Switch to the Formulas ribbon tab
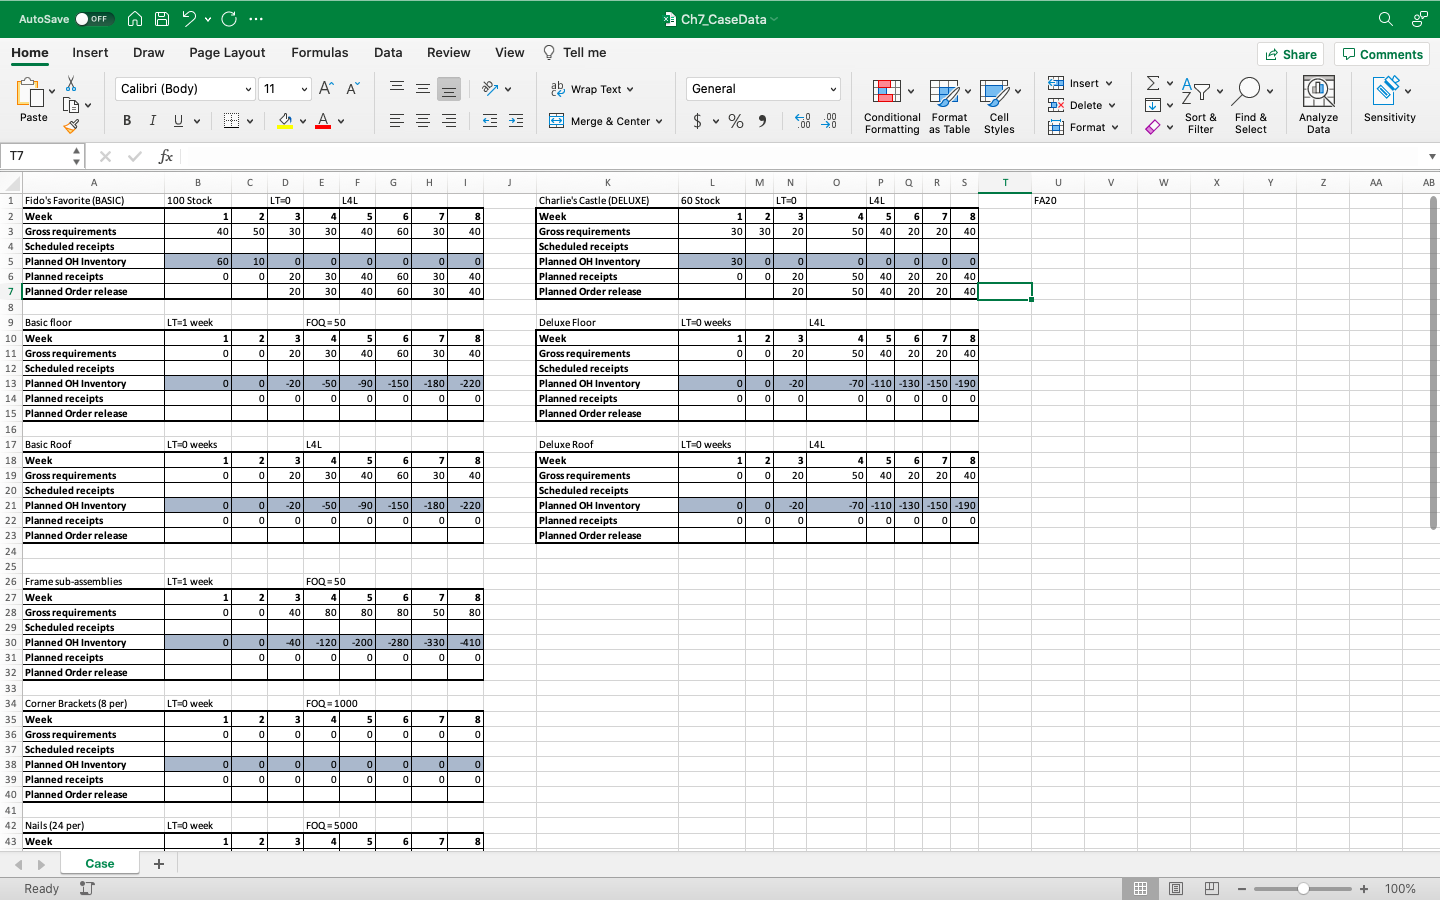The image size is (1440, 900). point(320,52)
